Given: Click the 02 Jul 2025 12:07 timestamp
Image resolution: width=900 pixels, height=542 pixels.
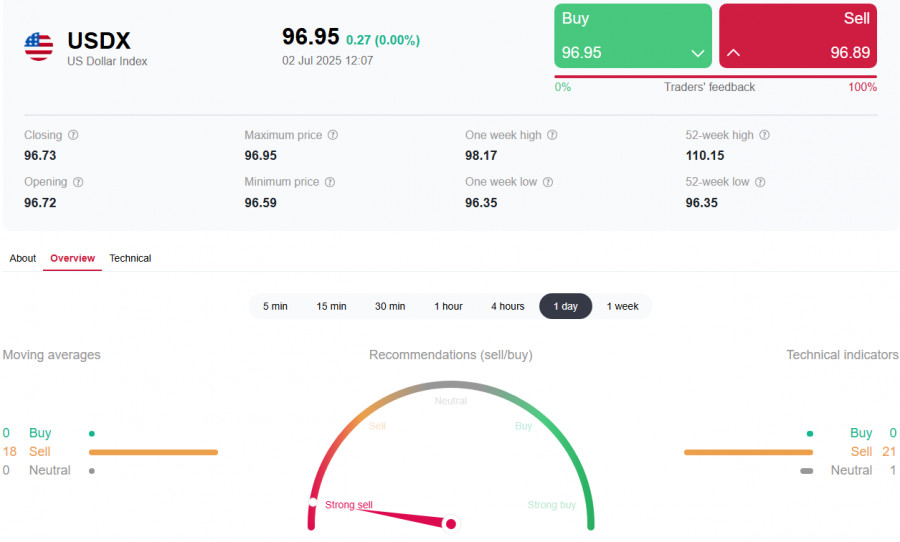Looking at the screenshot, I should (x=327, y=61).
